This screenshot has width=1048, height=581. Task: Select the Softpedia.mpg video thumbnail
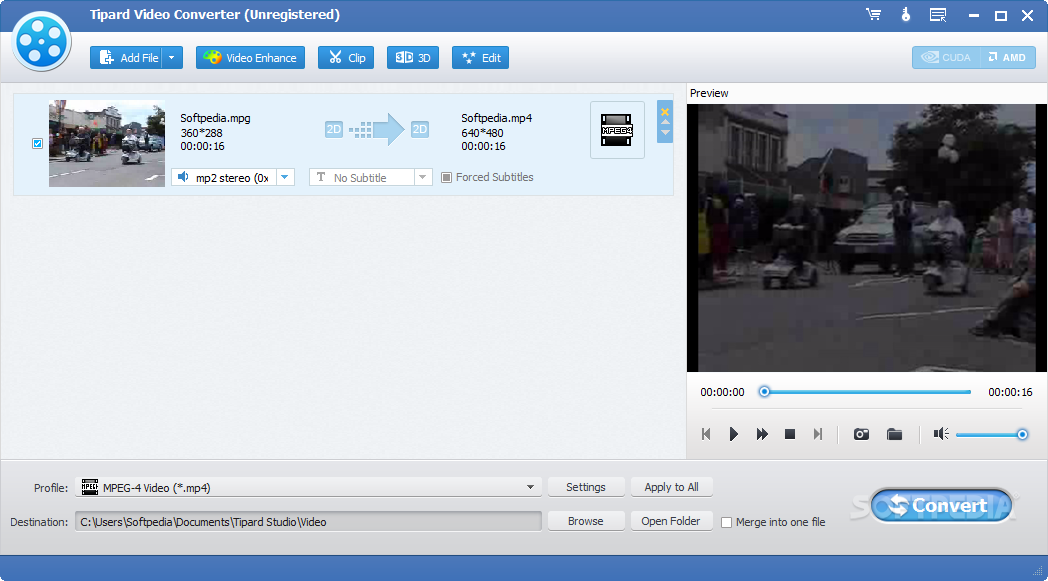107,143
